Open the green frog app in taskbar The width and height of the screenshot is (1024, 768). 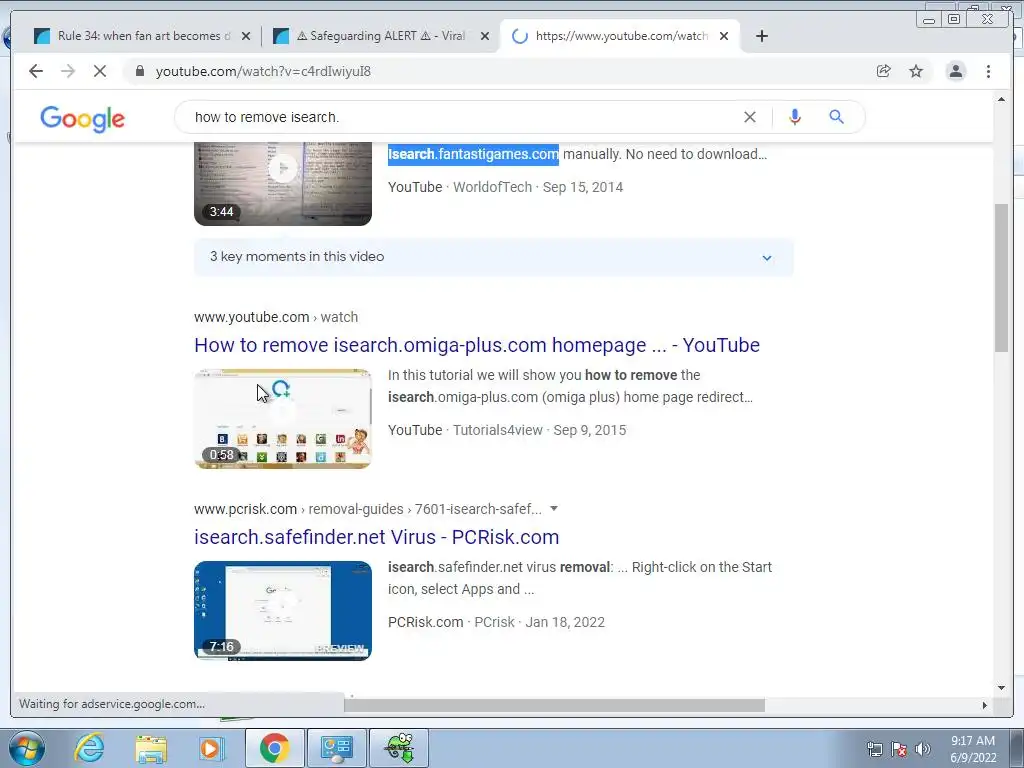click(399, 748)
